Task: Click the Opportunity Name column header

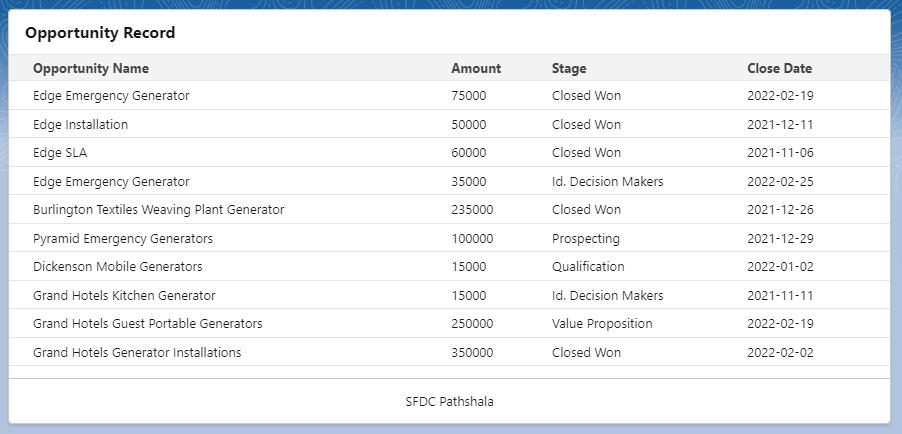Action: tap(91, 69)
